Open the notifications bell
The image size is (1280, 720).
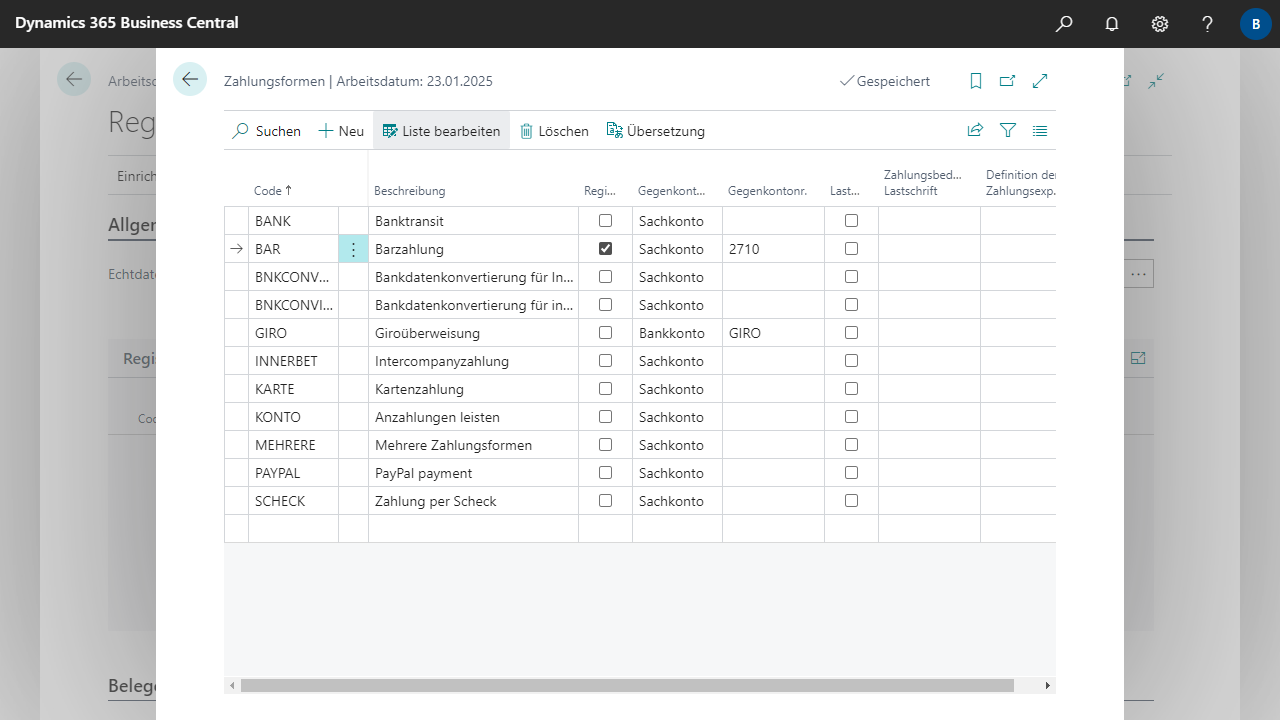(x=1112, y=23)
